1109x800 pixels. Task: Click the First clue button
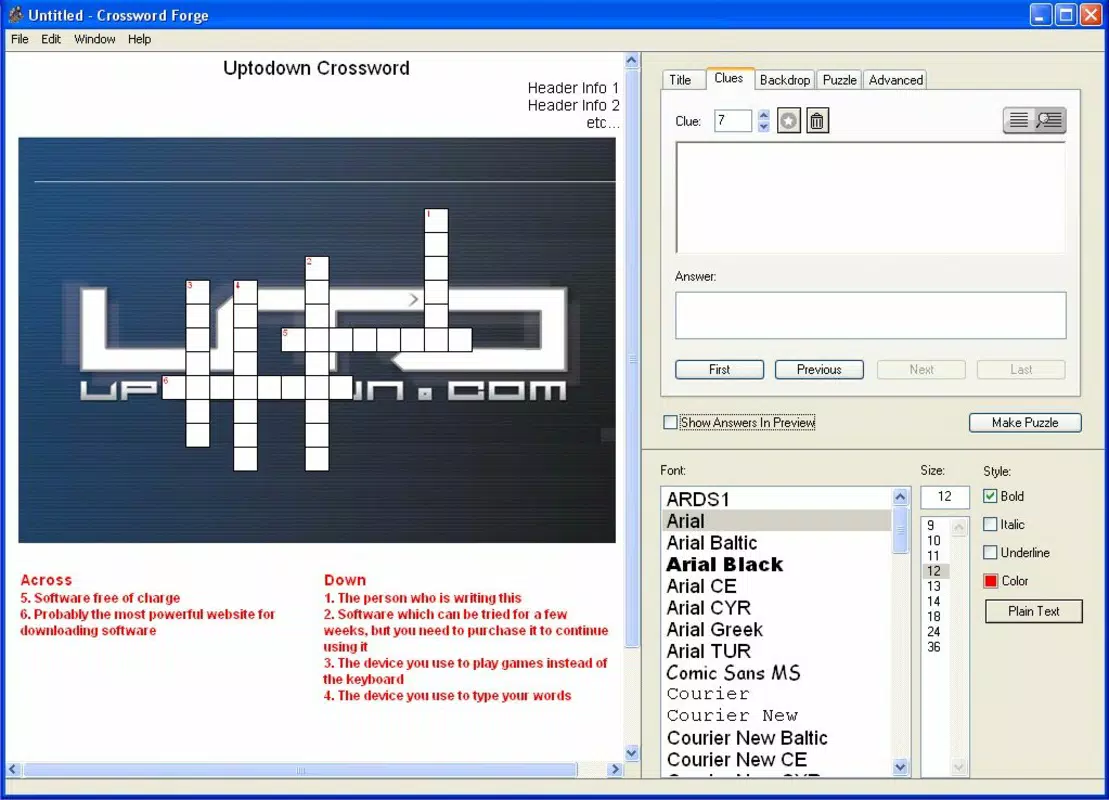(x=719, y=369)
